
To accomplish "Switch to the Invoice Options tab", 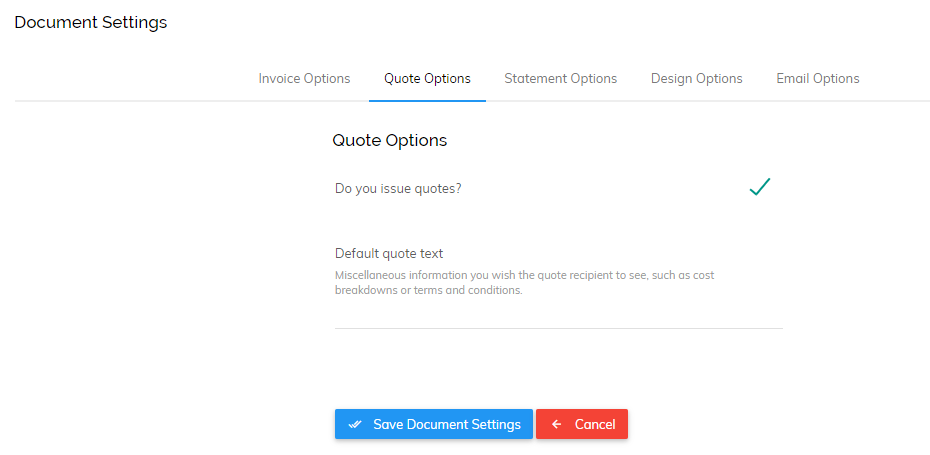I will click(x=304, y=78).
